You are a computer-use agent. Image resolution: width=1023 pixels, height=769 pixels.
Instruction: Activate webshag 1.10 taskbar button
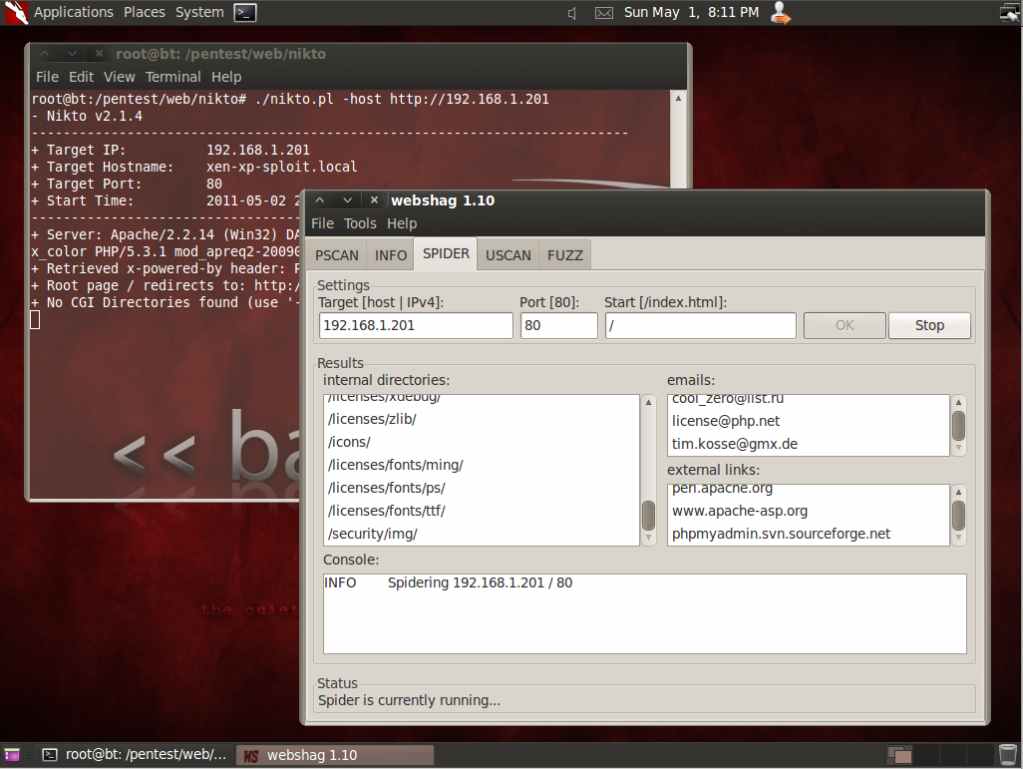(335, 755)
